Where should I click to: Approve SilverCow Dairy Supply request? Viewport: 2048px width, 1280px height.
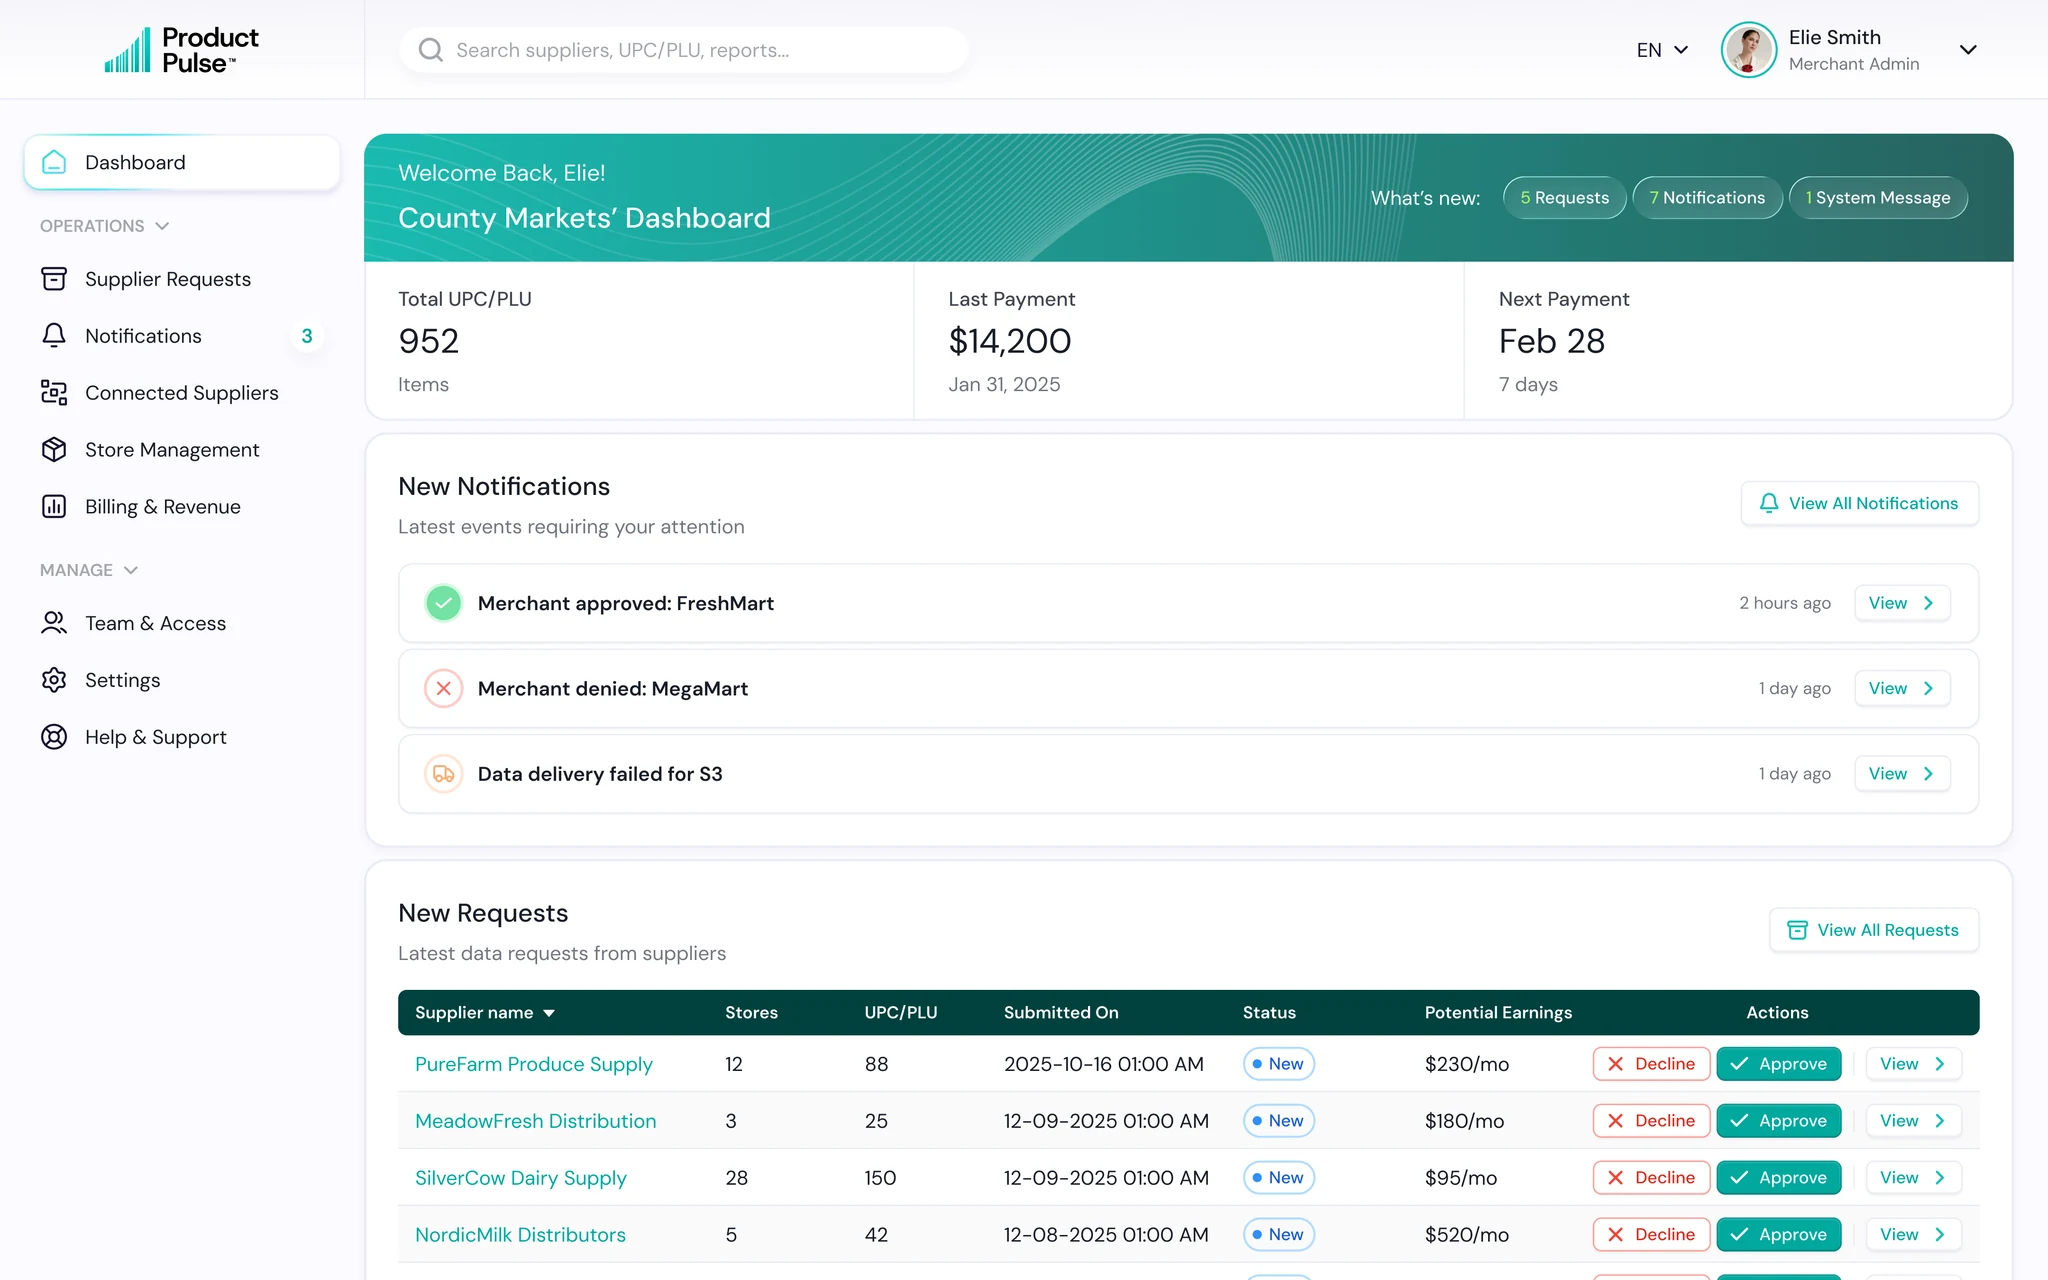(x=1779, y=1178)
